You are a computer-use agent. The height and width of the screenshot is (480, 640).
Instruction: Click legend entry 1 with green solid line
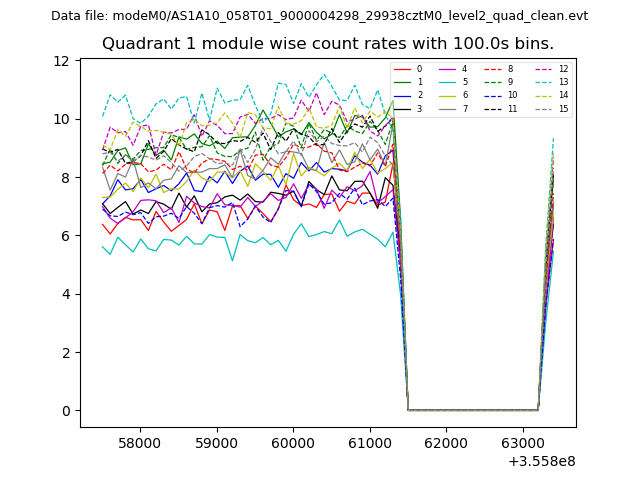tap(410, 82)
